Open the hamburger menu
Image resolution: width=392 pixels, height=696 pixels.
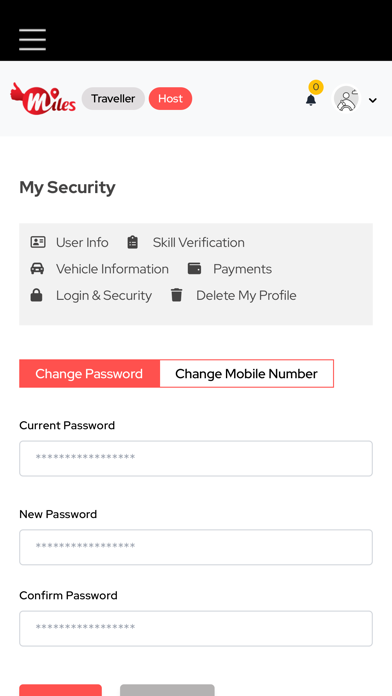(x=32, y=40)
